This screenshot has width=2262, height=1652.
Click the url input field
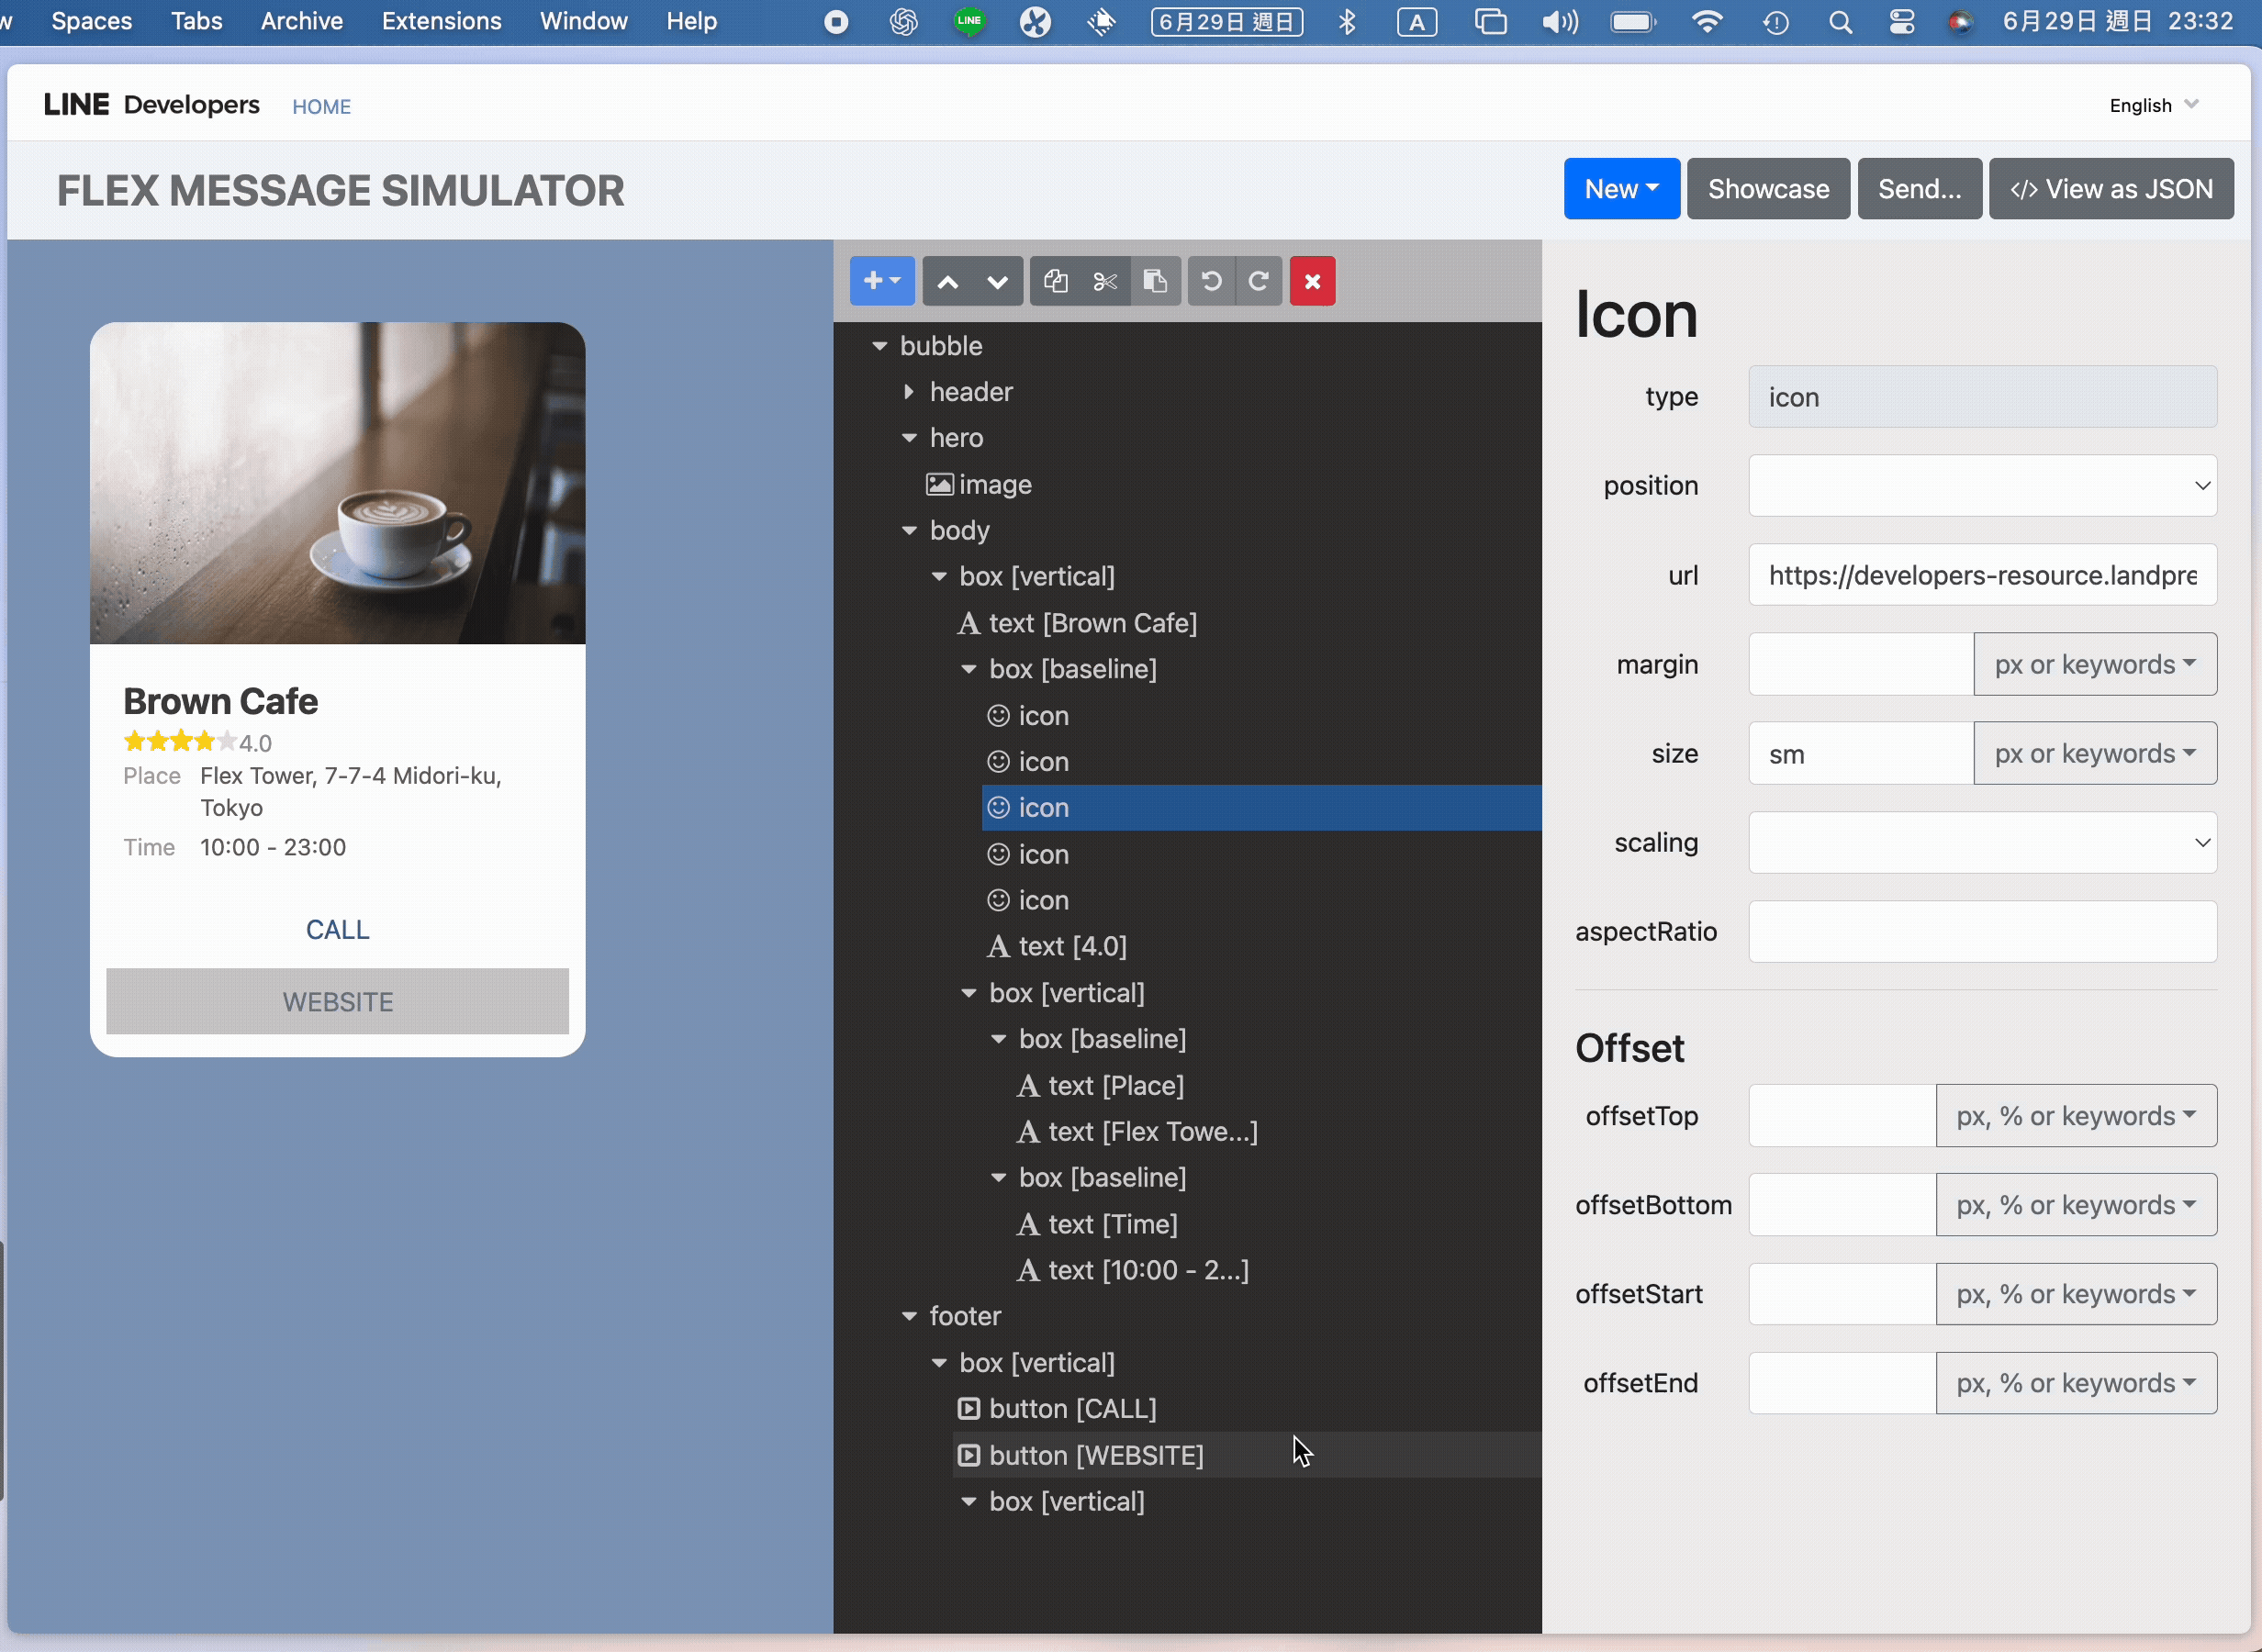[1982, 575]
